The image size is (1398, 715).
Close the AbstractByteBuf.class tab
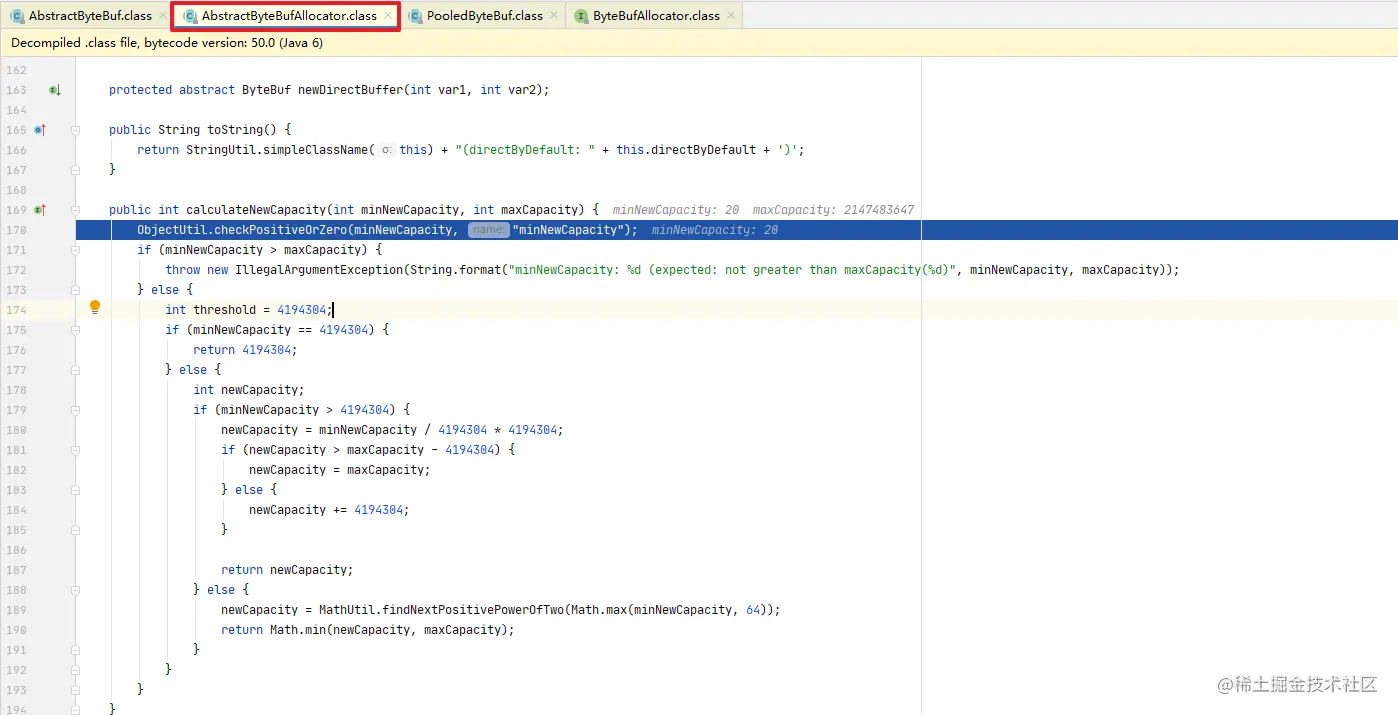pos(163,16)
